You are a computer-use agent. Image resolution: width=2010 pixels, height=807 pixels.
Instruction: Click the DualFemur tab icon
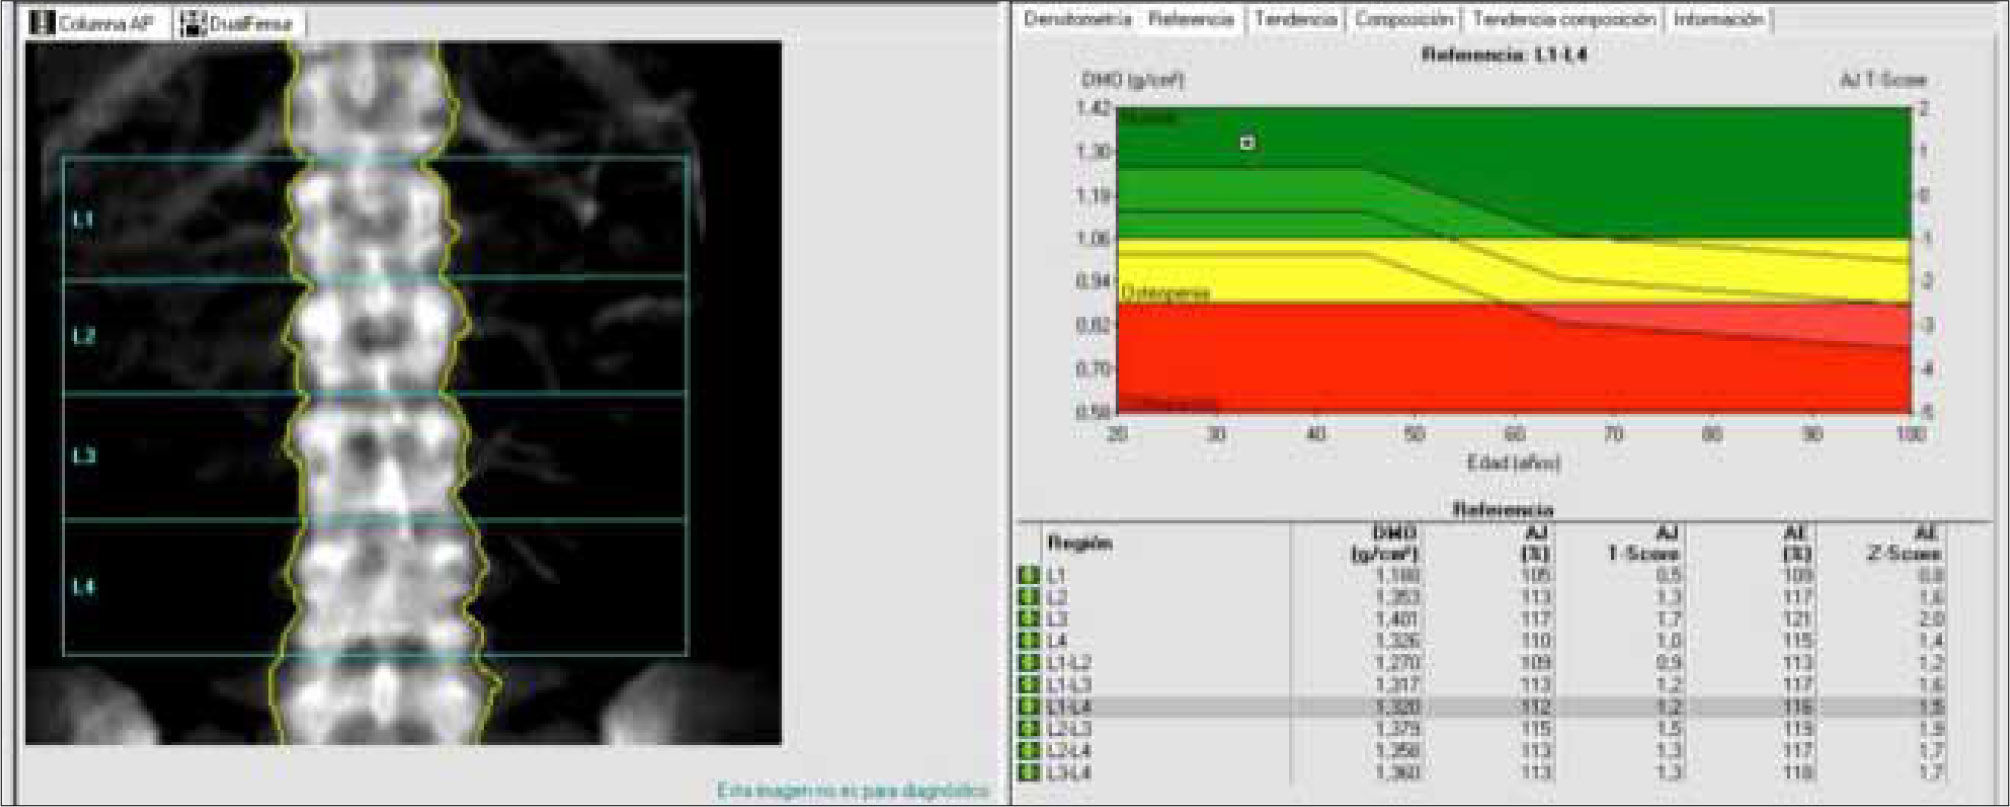pyautogui.click(x=192, y=24)
